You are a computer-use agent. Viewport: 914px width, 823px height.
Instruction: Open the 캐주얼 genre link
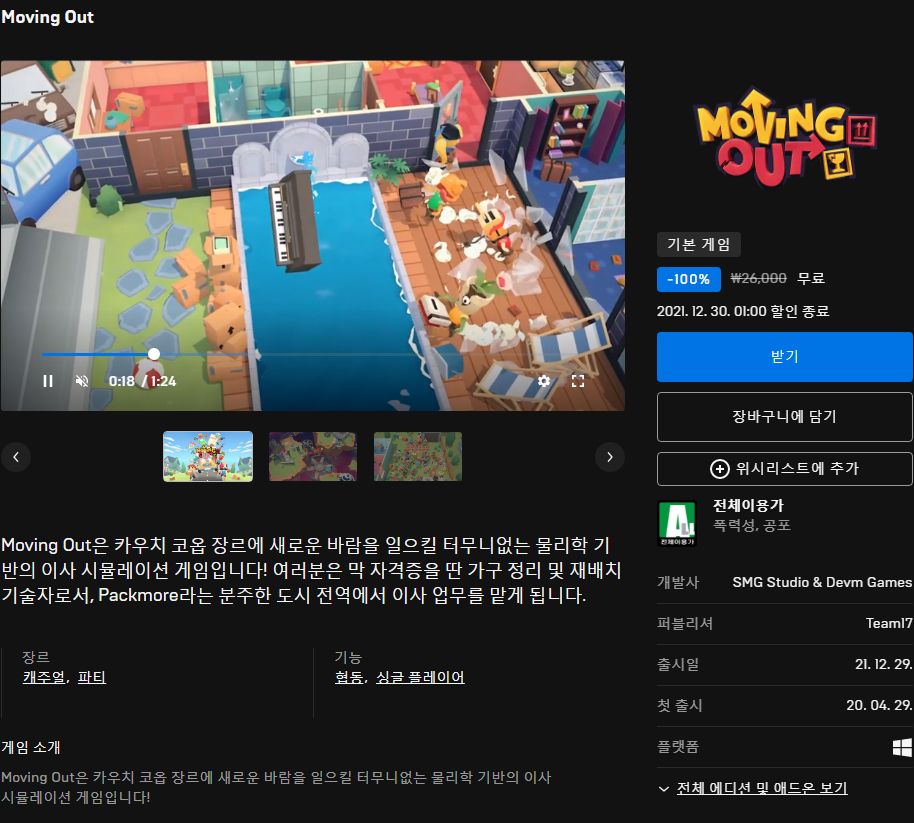44,677
